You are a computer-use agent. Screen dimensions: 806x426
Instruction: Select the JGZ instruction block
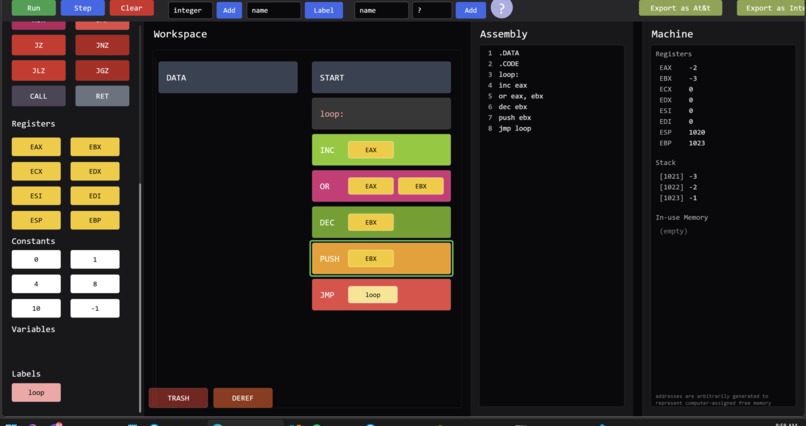(x=102, y=70)
